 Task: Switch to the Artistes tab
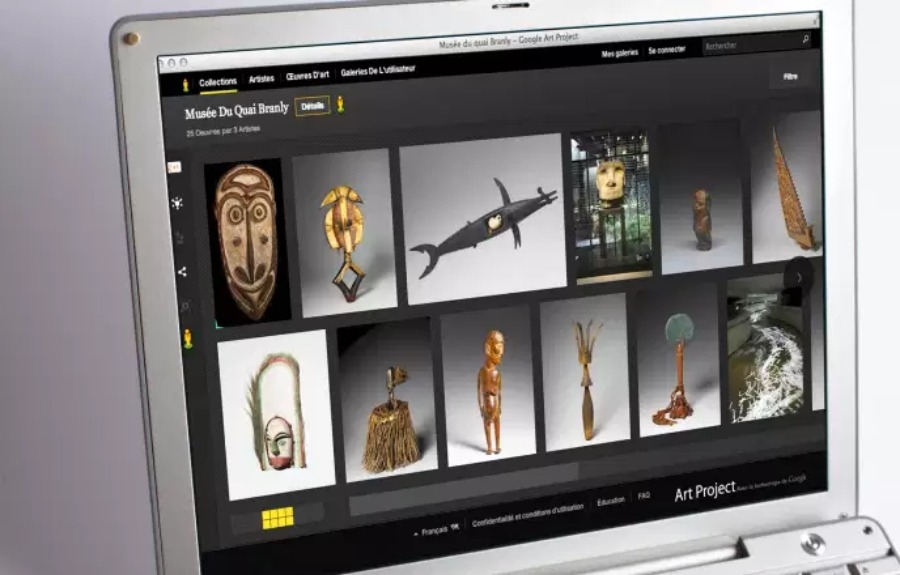coord(261,79)
